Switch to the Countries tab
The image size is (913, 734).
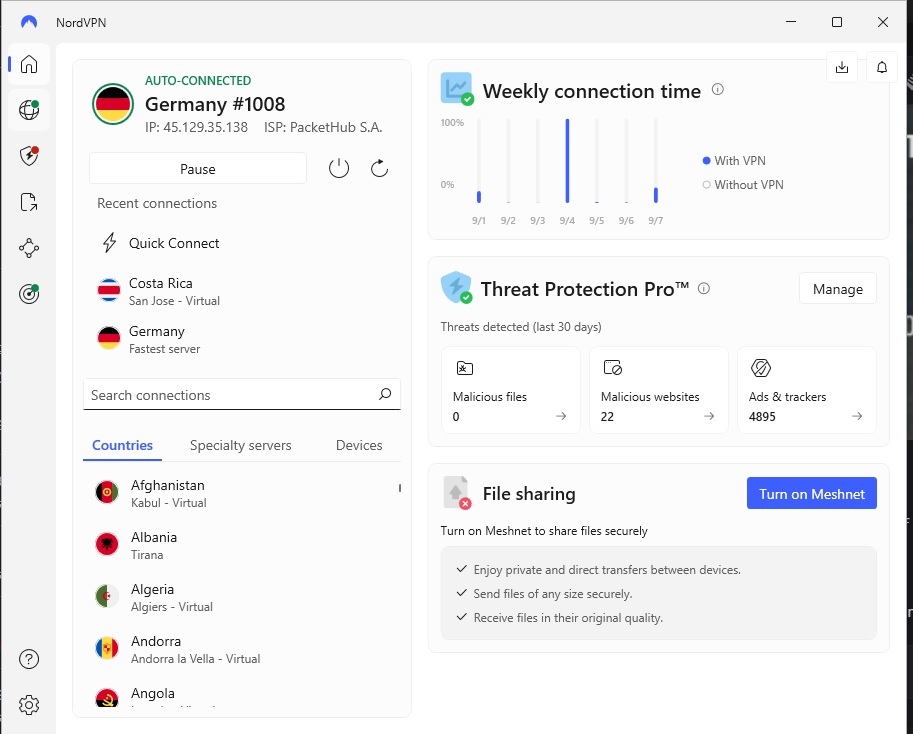coord(122,445)
